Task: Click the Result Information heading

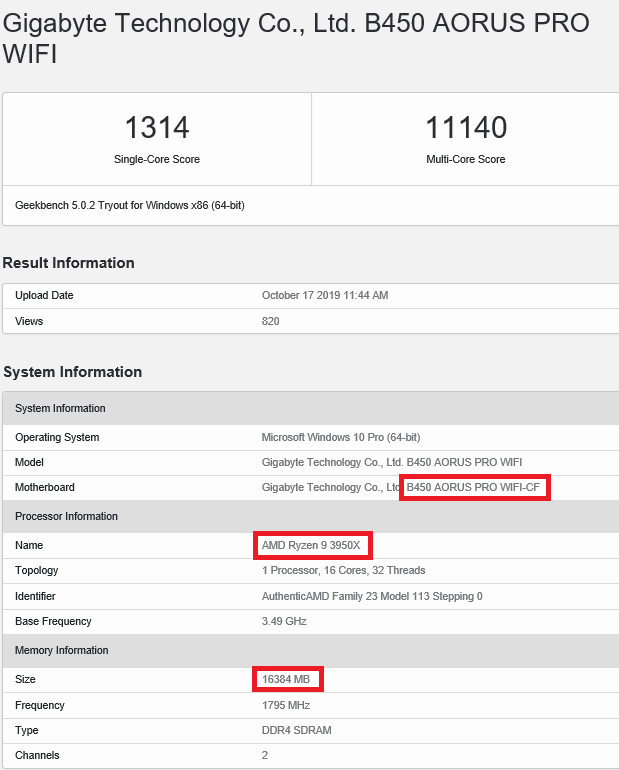Action: click(68, 263)
